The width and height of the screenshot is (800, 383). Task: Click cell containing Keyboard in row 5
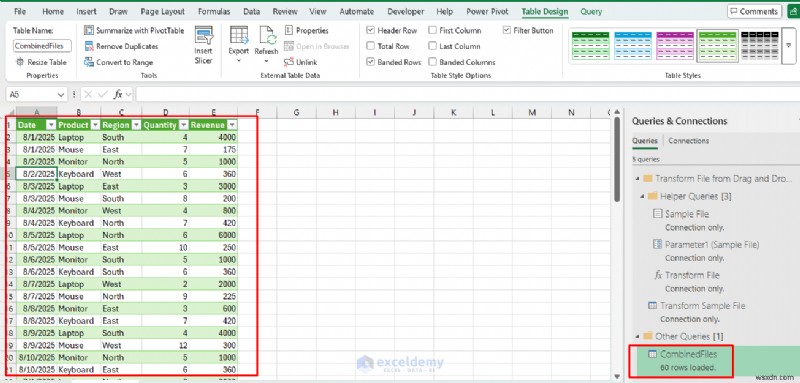(x=79, y=174)
